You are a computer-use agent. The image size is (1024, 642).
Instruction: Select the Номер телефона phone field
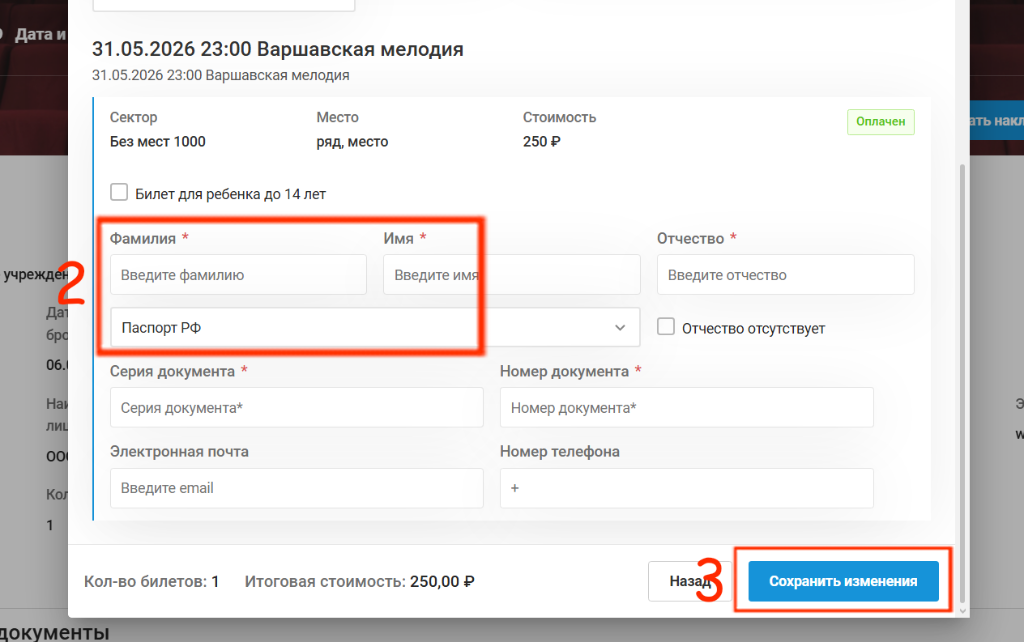click(686, 488)
